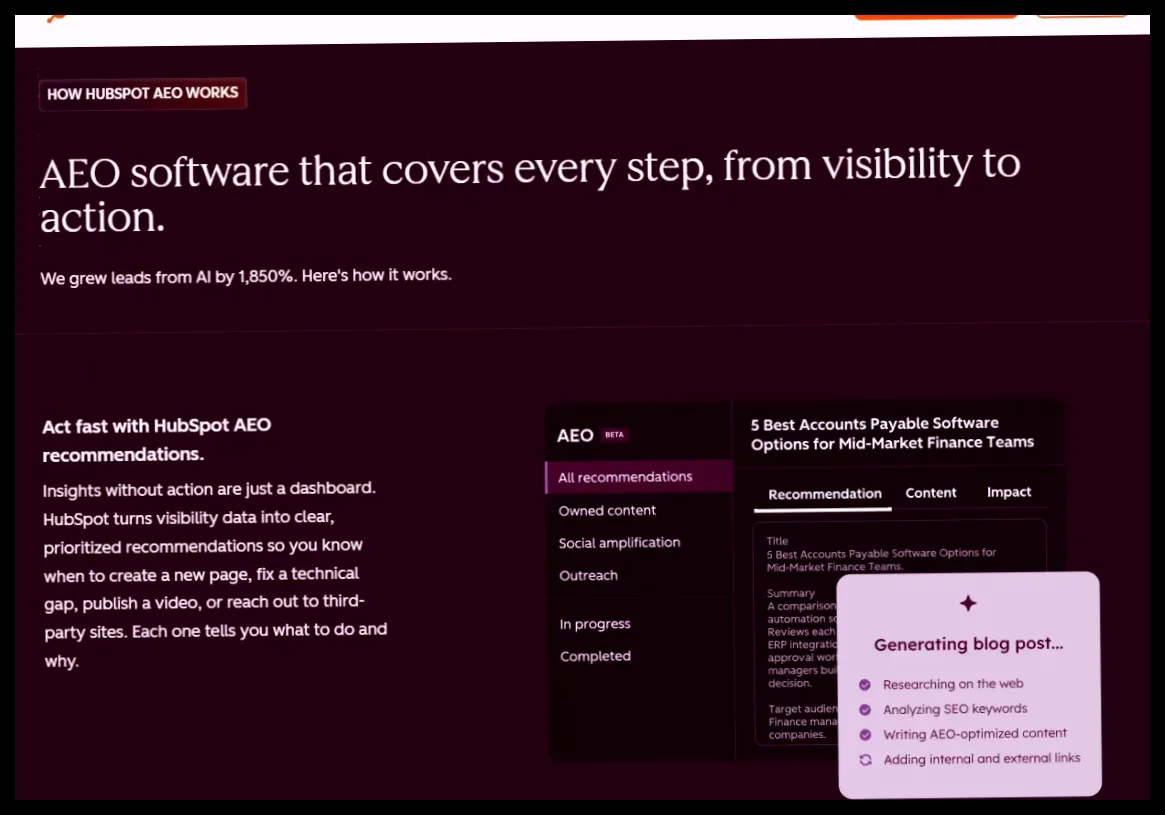Click the Summary label in the recommendation
Image resolution: width=1165 pixels, height=815 pixels.
(x=791, y=594)
